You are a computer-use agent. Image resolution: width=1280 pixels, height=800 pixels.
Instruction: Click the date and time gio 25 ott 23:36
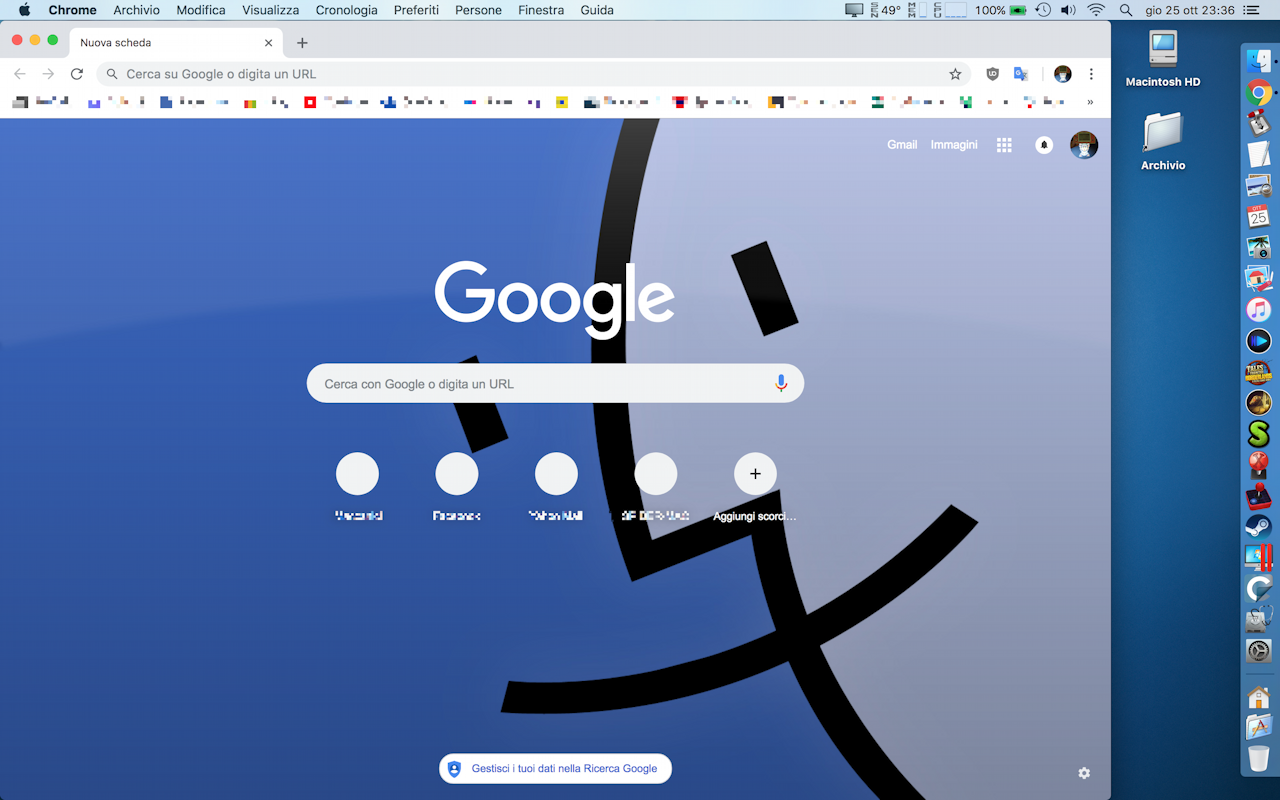click(1190, 10)
